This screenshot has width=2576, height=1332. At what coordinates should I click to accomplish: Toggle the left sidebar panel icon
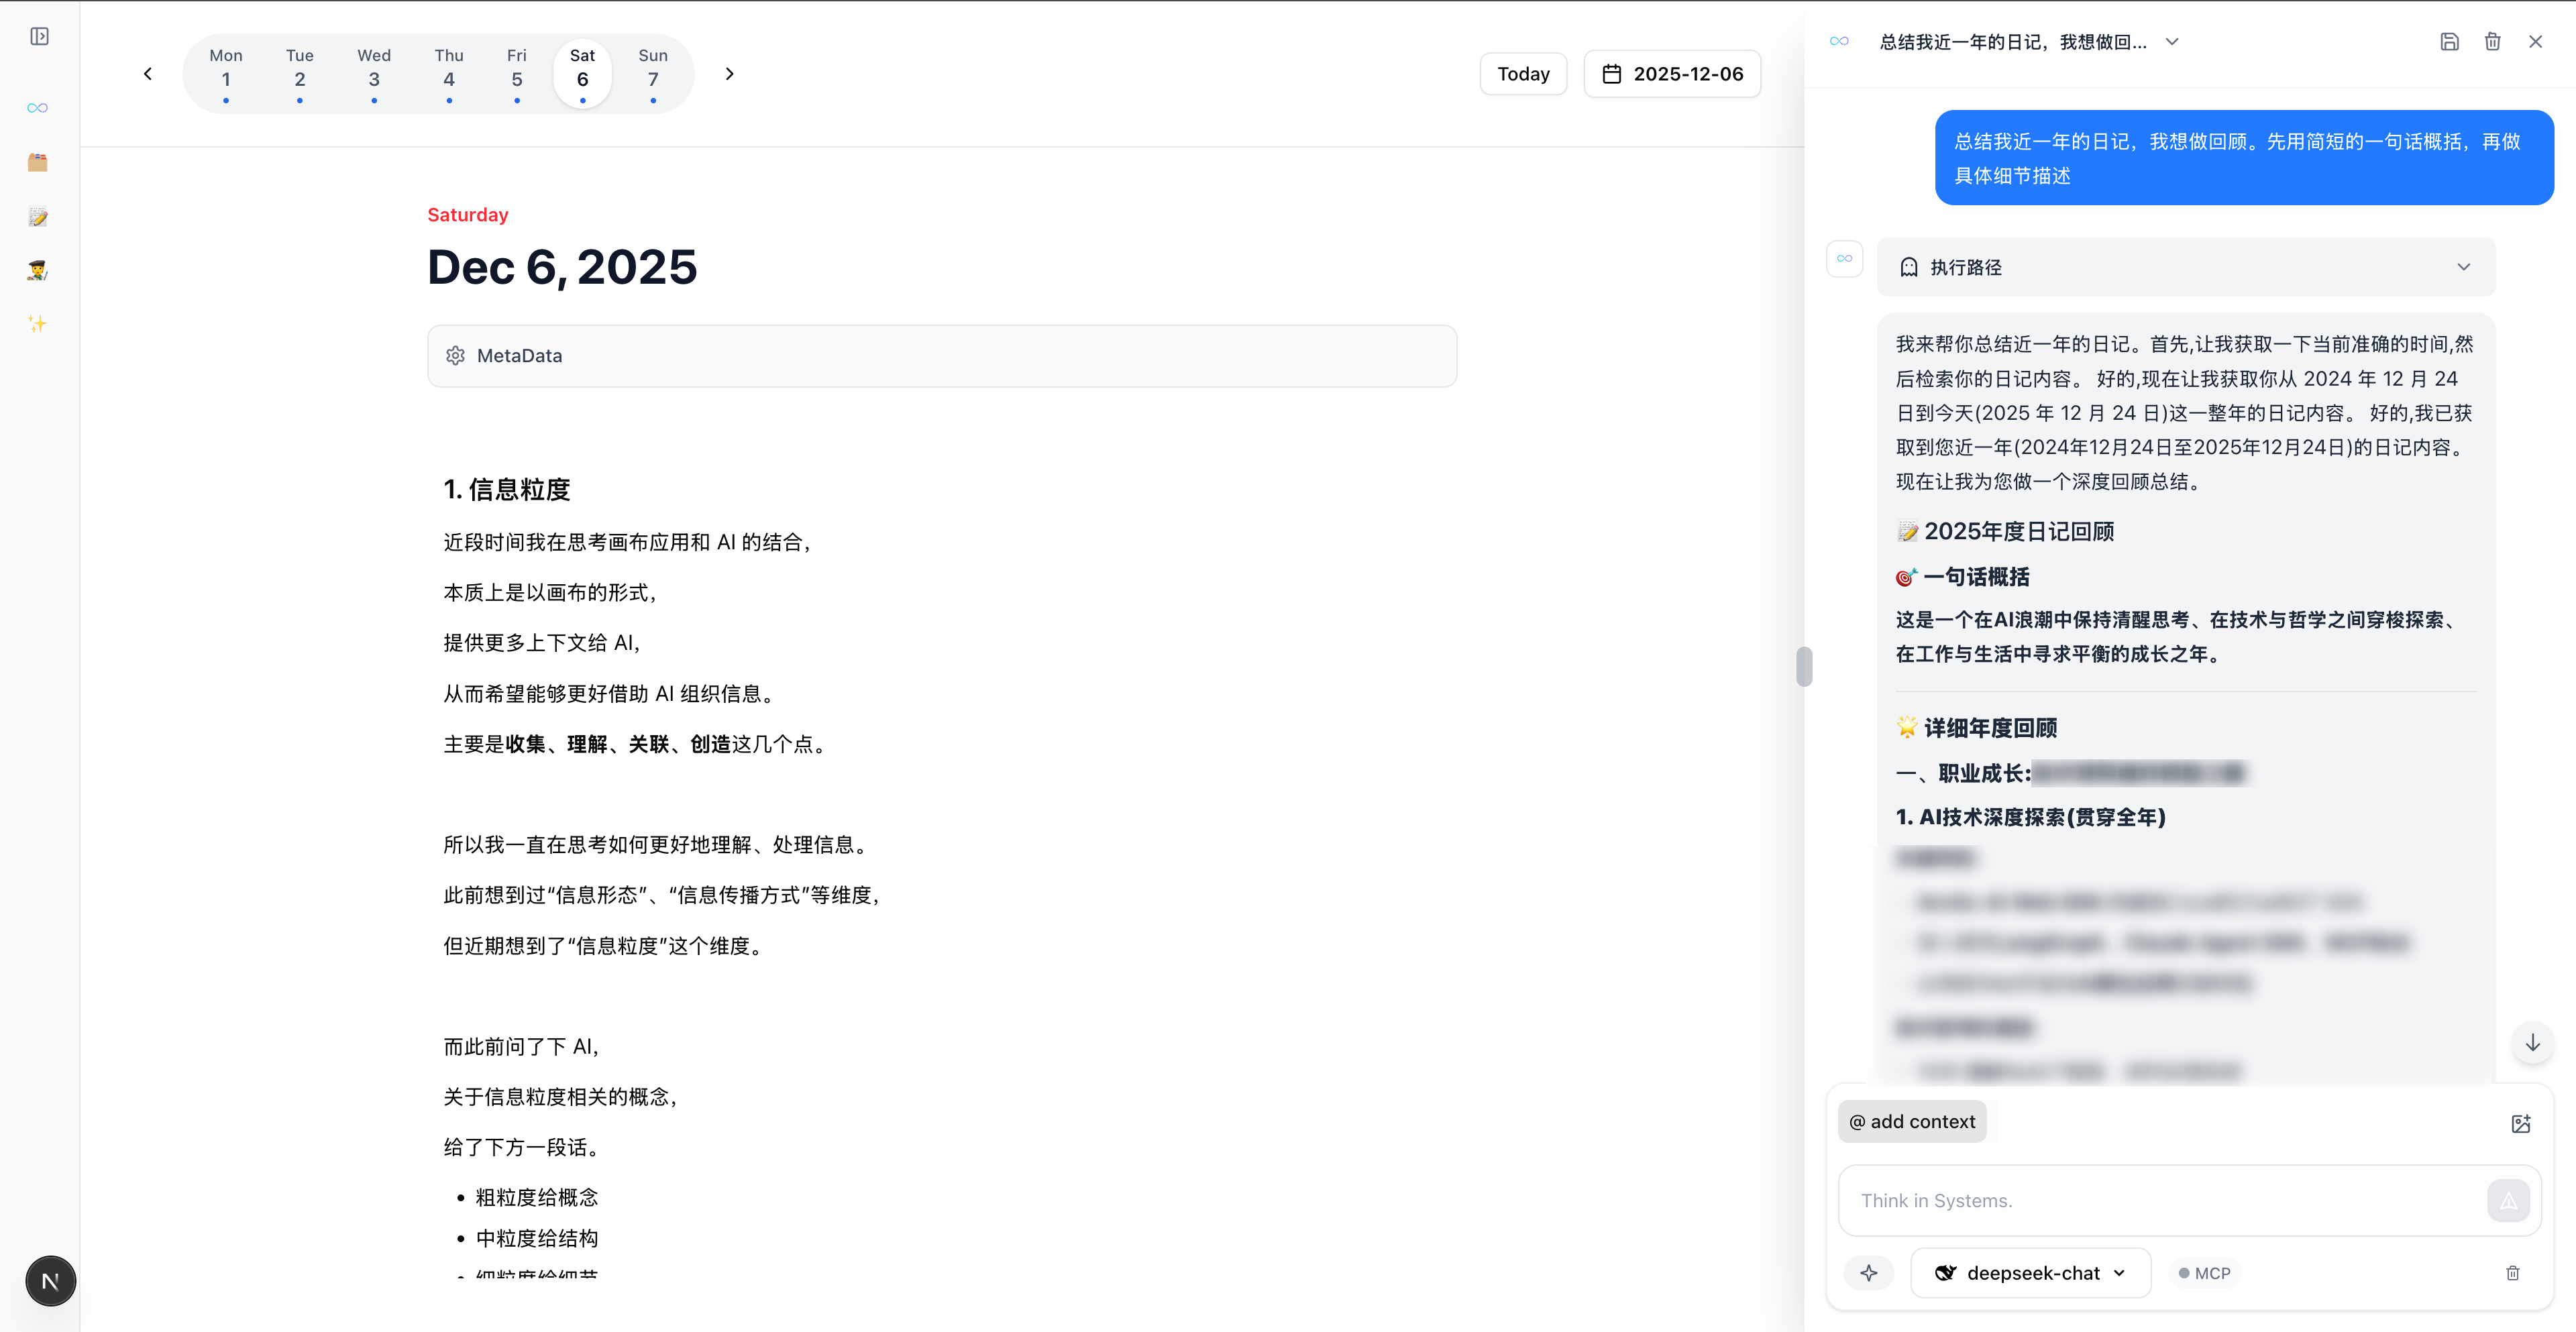point(39,37)
